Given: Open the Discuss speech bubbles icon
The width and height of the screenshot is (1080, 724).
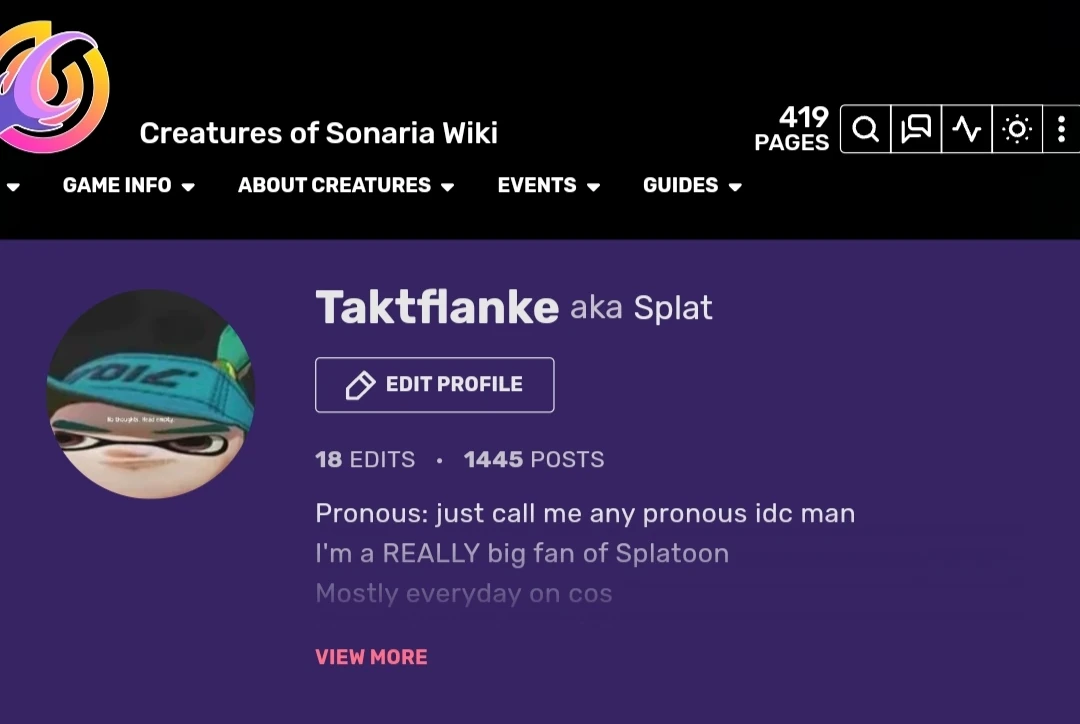Looking at the screenshot, I should coord(916,130).
